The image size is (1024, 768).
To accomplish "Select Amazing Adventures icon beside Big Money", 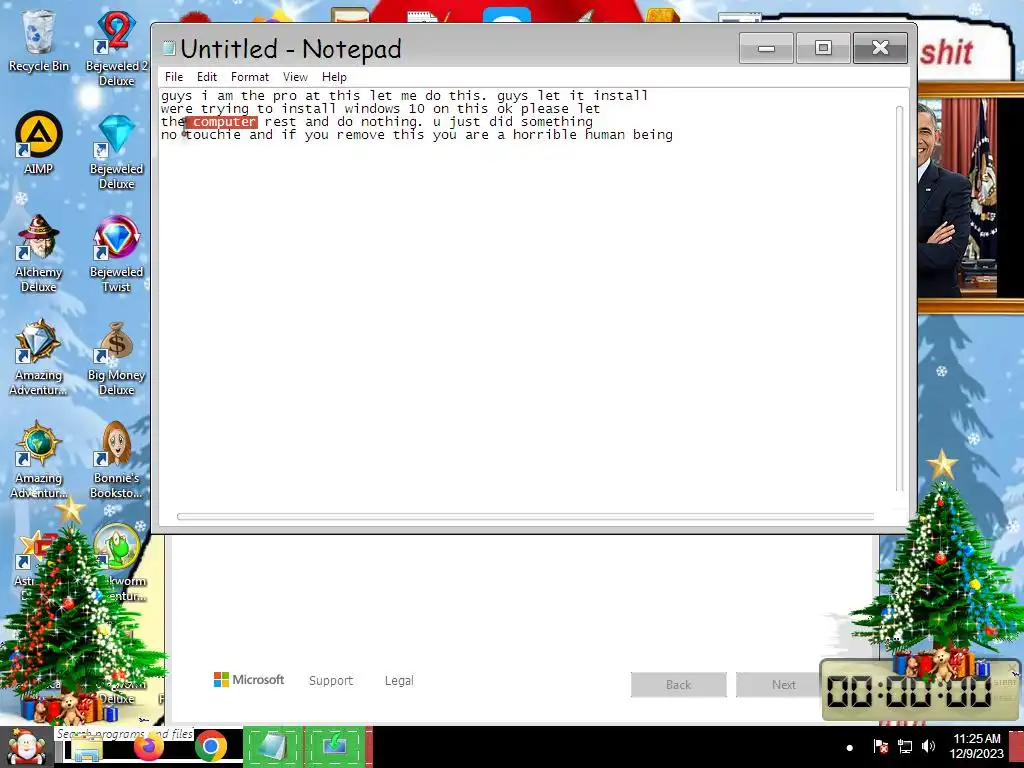I will pos(39,358).
